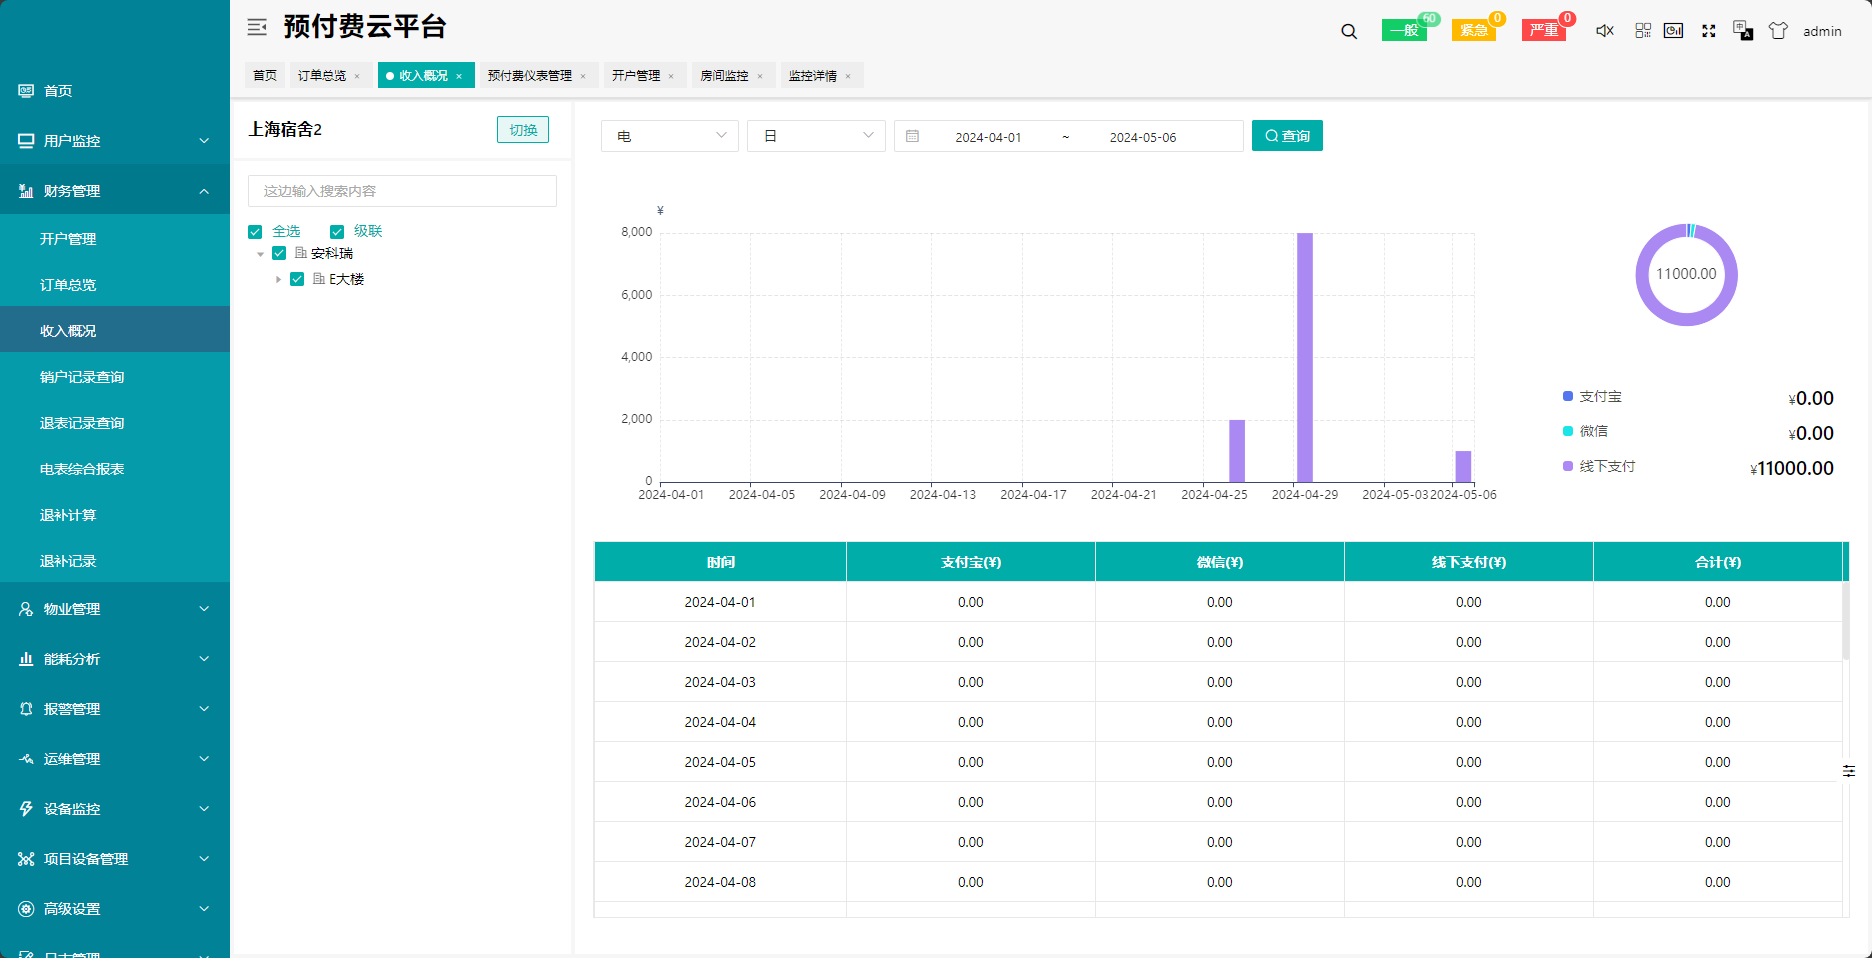Click the 查询 query button
The height and width of the screenshot is (958, 1872).
(1287, 136)
